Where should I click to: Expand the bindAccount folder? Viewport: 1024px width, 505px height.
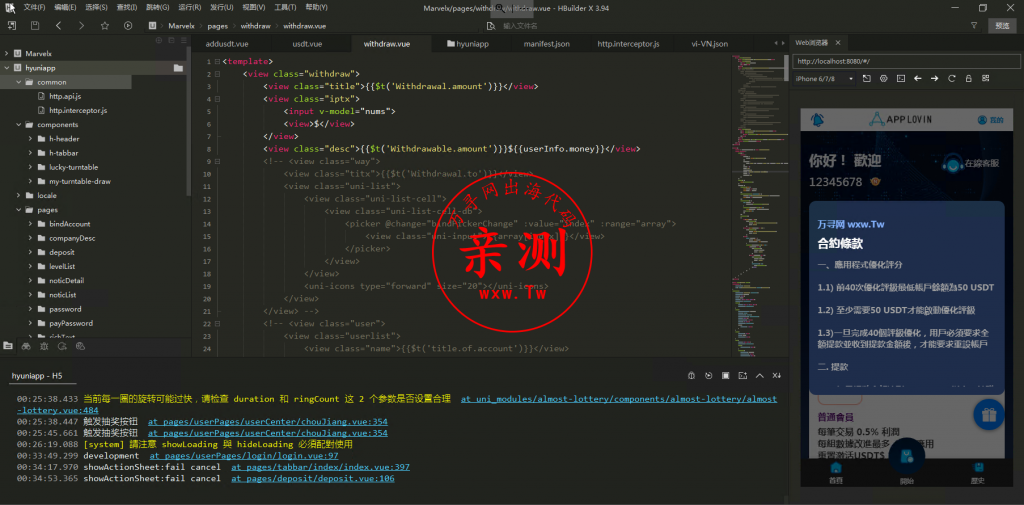(x=31, y=224)
